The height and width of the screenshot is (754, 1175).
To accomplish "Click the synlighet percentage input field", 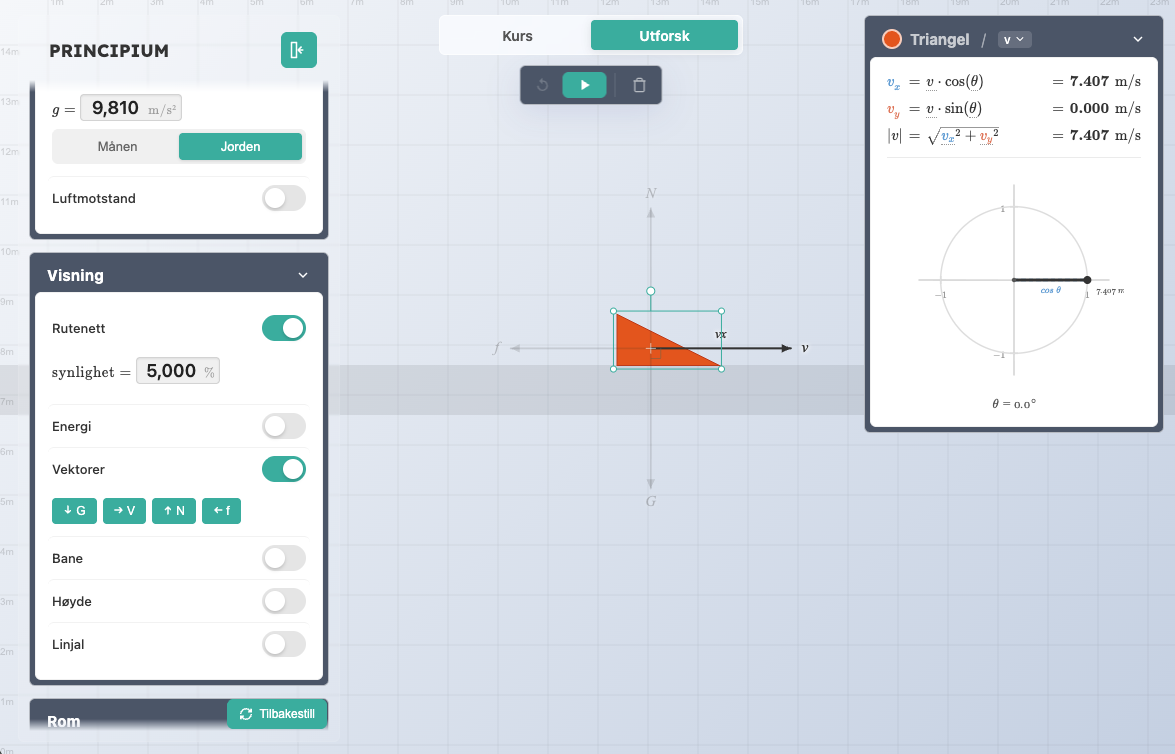I will coord(171,371).
